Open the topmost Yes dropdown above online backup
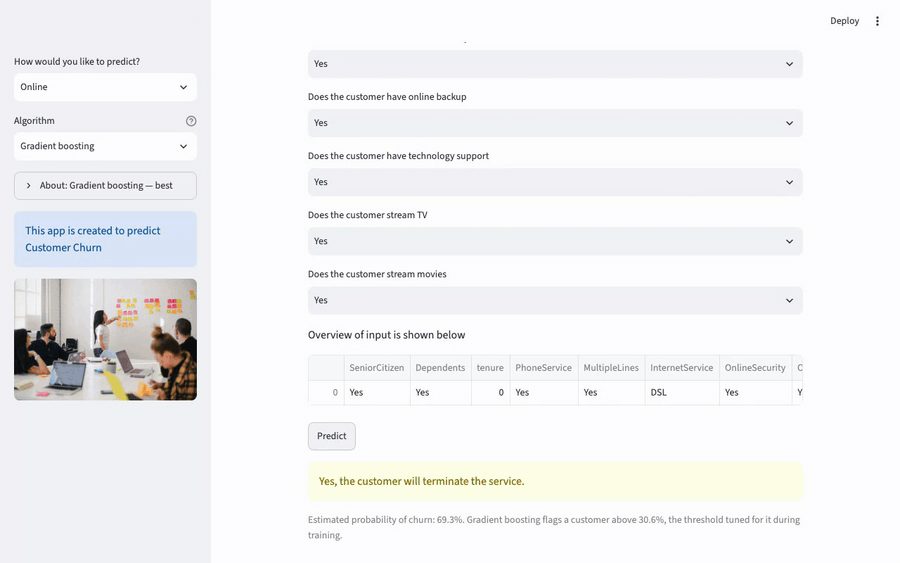900x563 pixels. point(555,64)
